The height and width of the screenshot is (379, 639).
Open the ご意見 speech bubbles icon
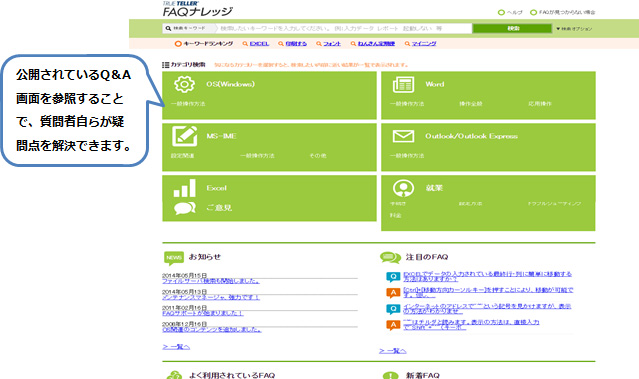(184, 208)
